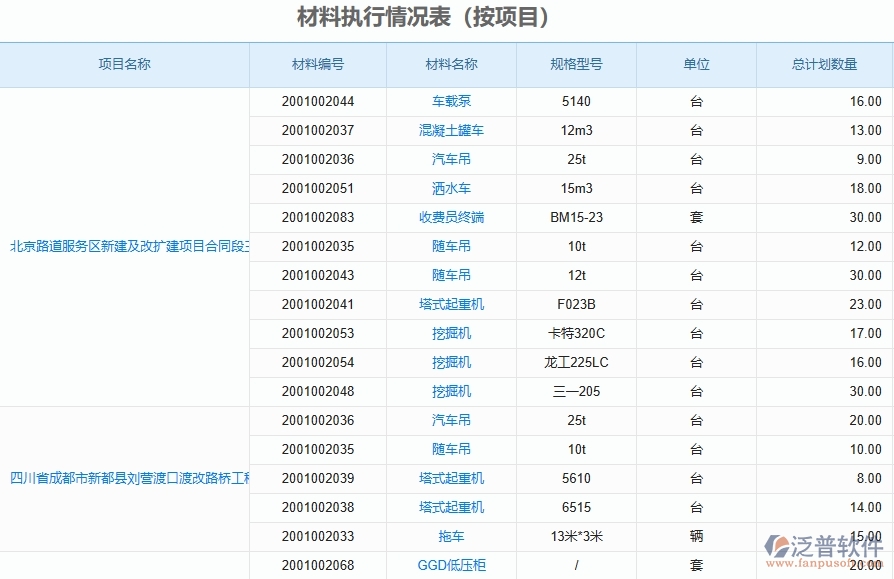The image size is (894, 579).
Task: Open 挖掘机 with spec 卡特320C
Action: point(449,333)
